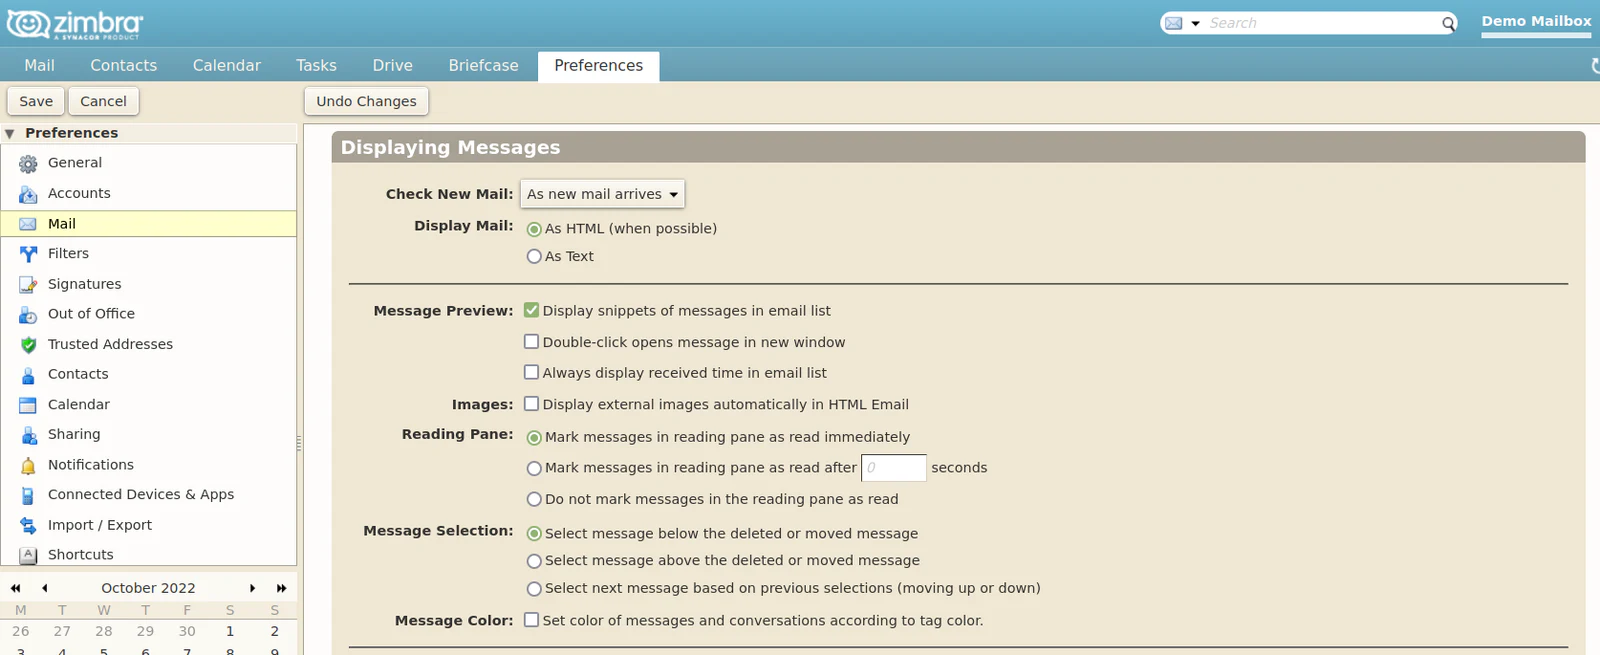The height and width of the screenshot is (655, 1600).
Task: Click the Undo Changes button
Action: (x=366, y=101)
